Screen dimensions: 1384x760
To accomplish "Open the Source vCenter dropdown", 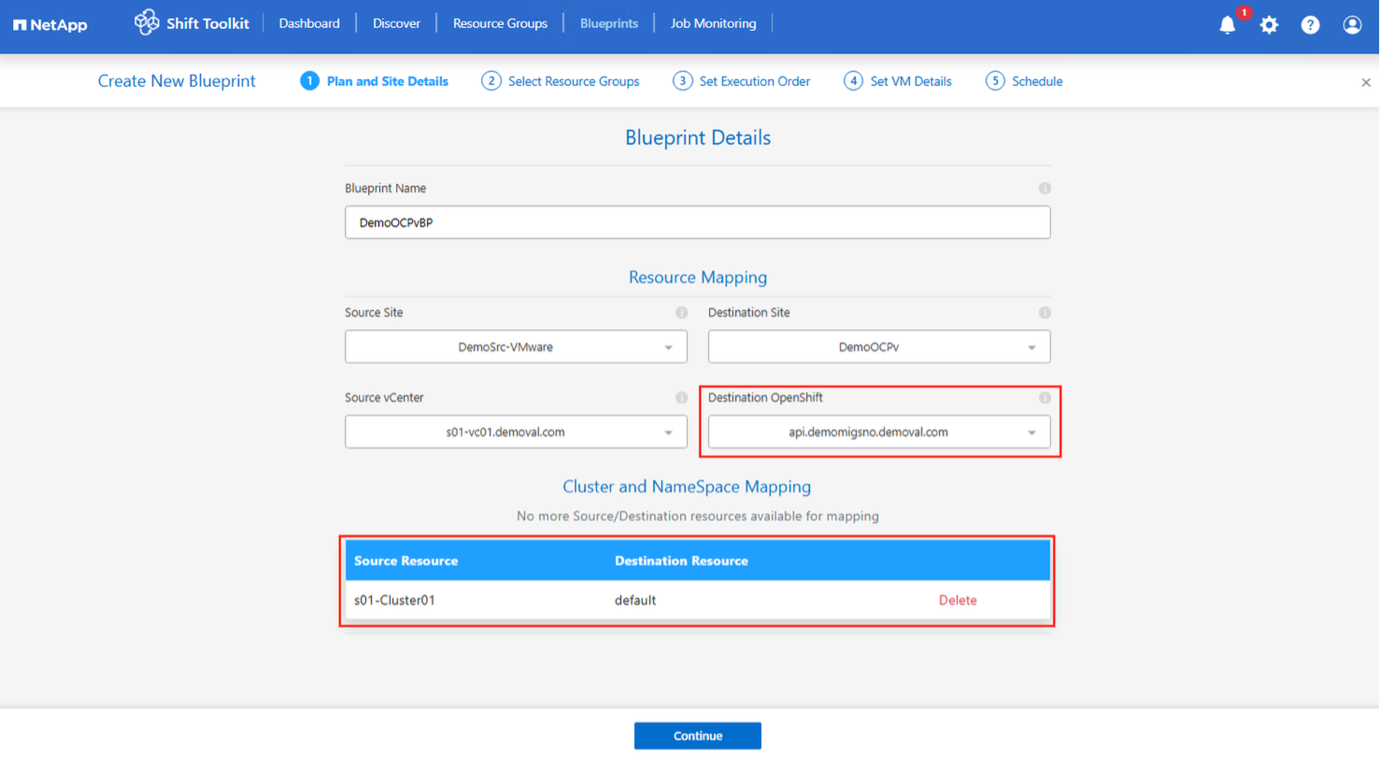I will (x=516, y=432).
